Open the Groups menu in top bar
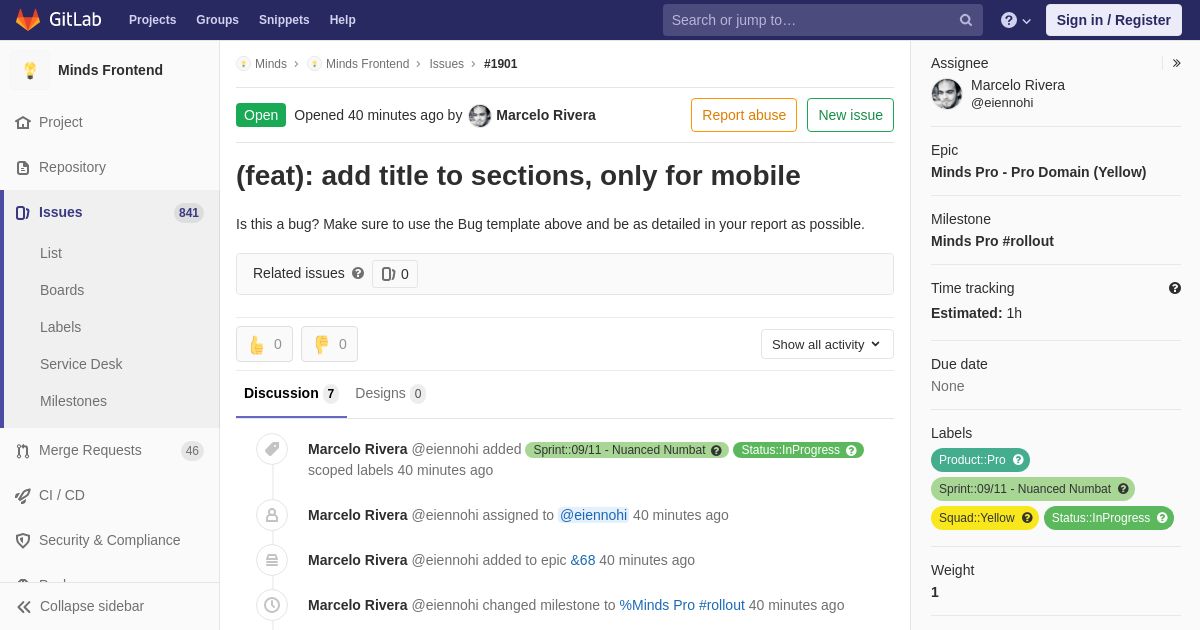 coord(217,20)
